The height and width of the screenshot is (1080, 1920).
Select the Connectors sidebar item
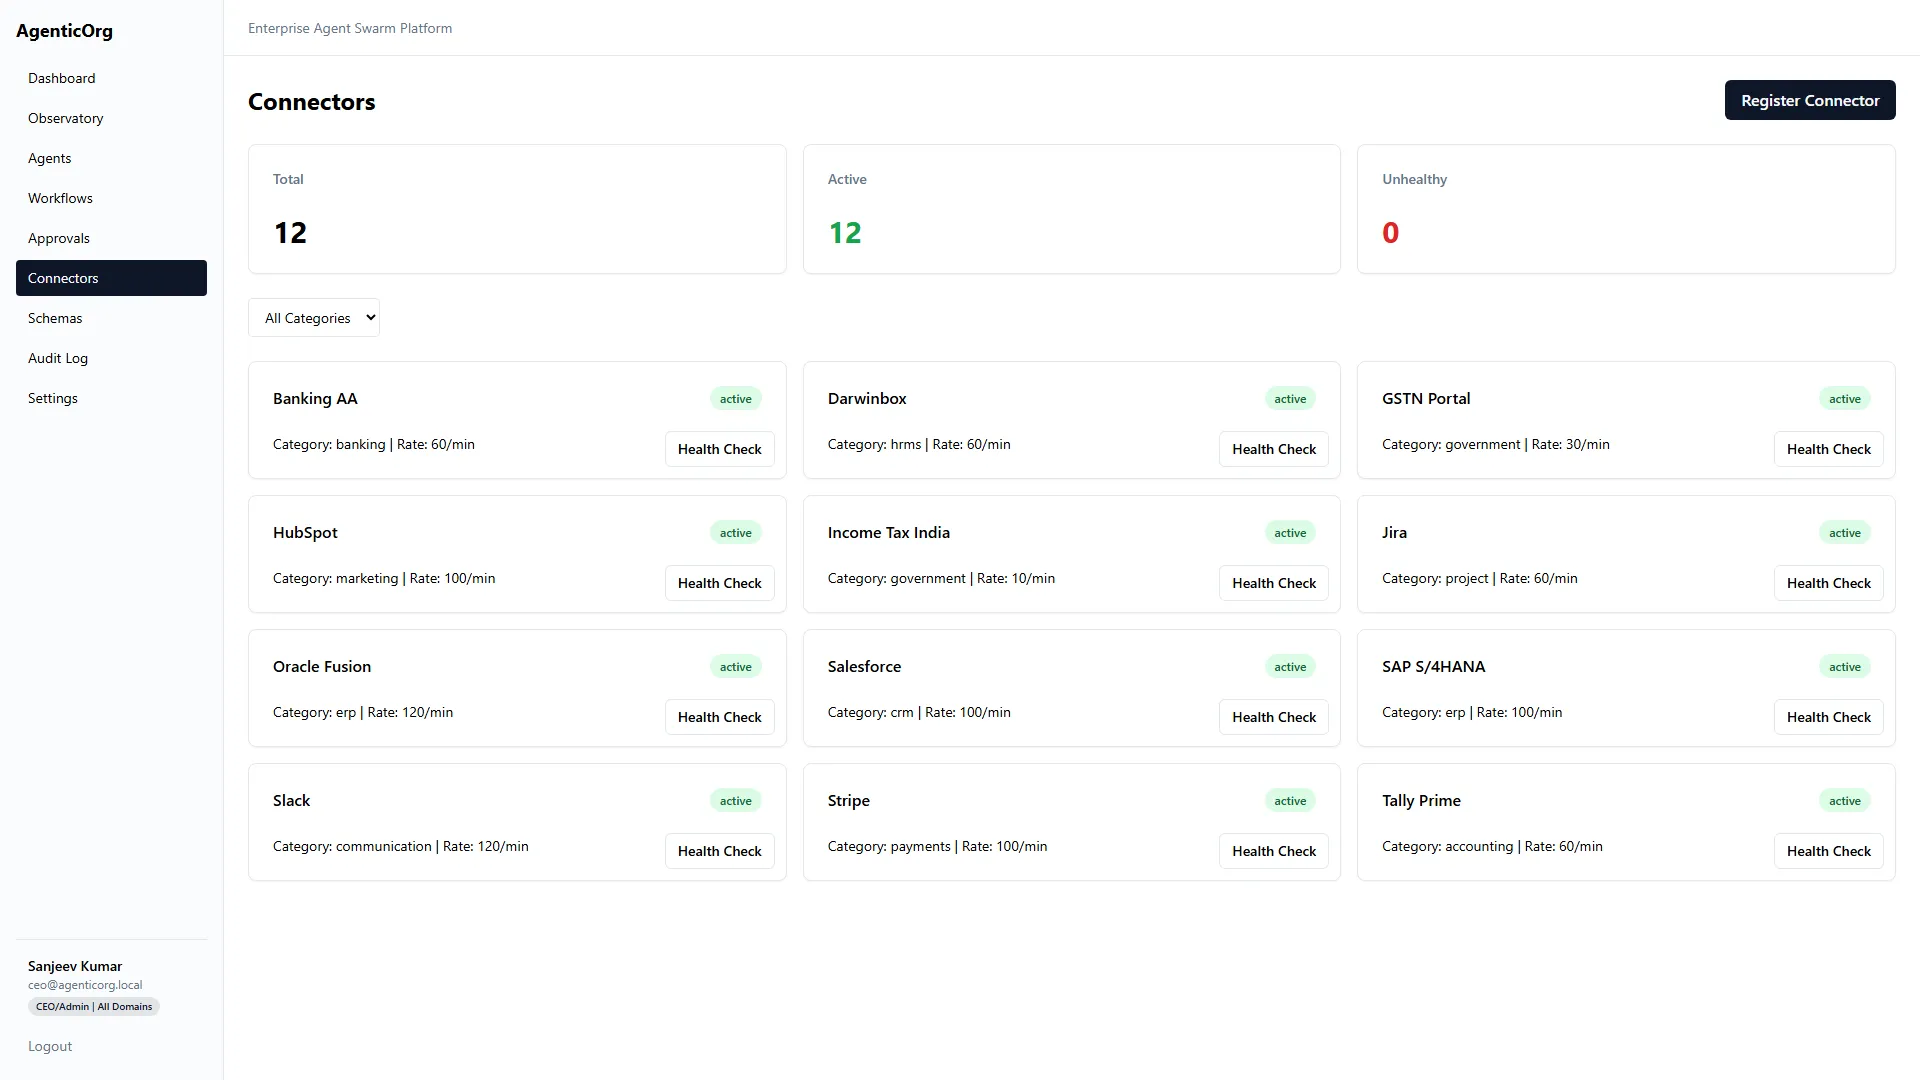[111, 278]
